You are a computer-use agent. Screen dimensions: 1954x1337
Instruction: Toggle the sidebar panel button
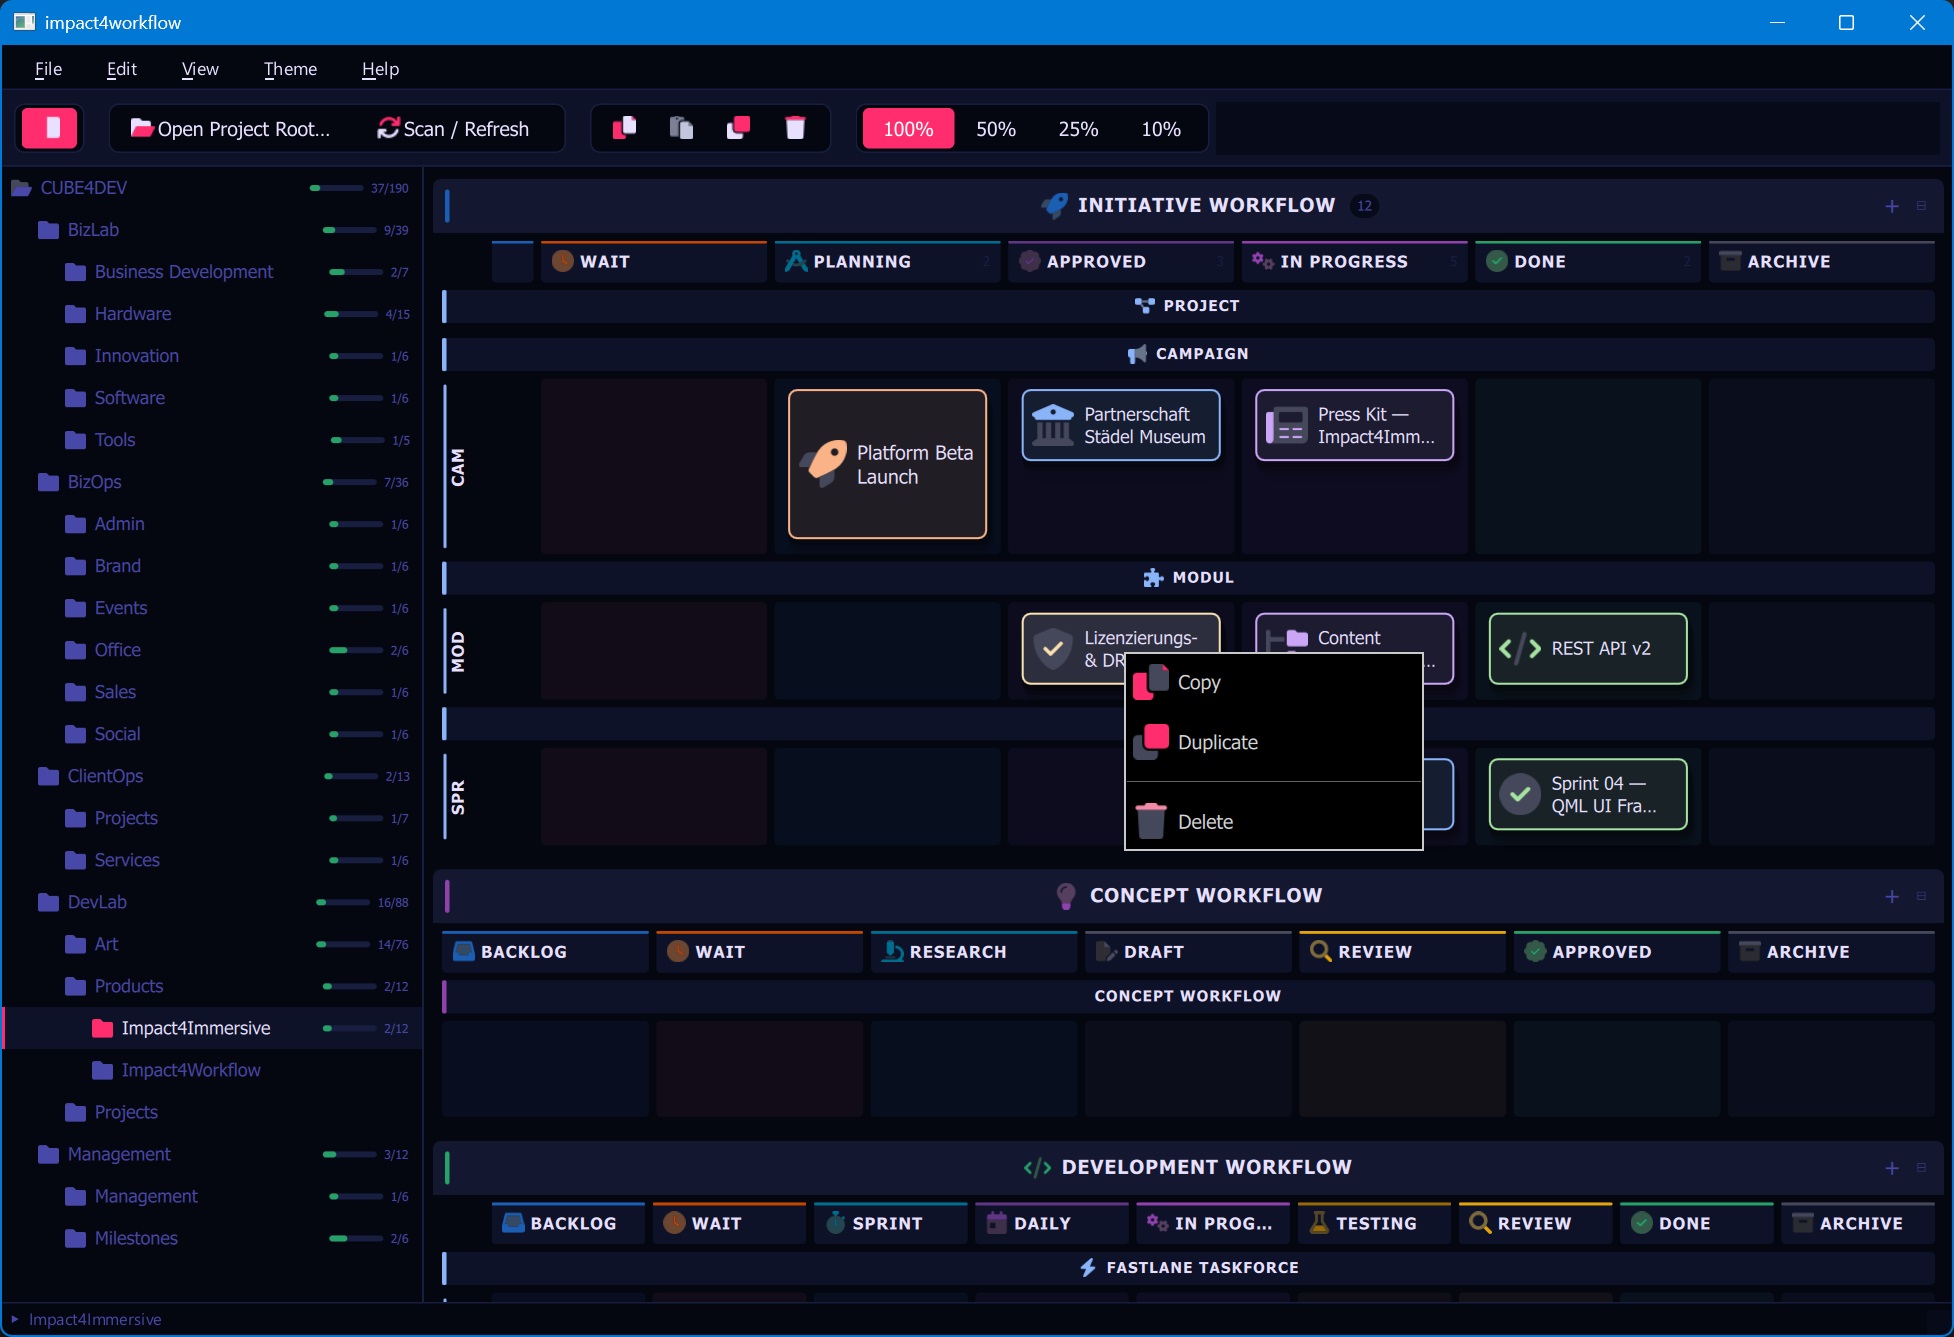[49, 128]
